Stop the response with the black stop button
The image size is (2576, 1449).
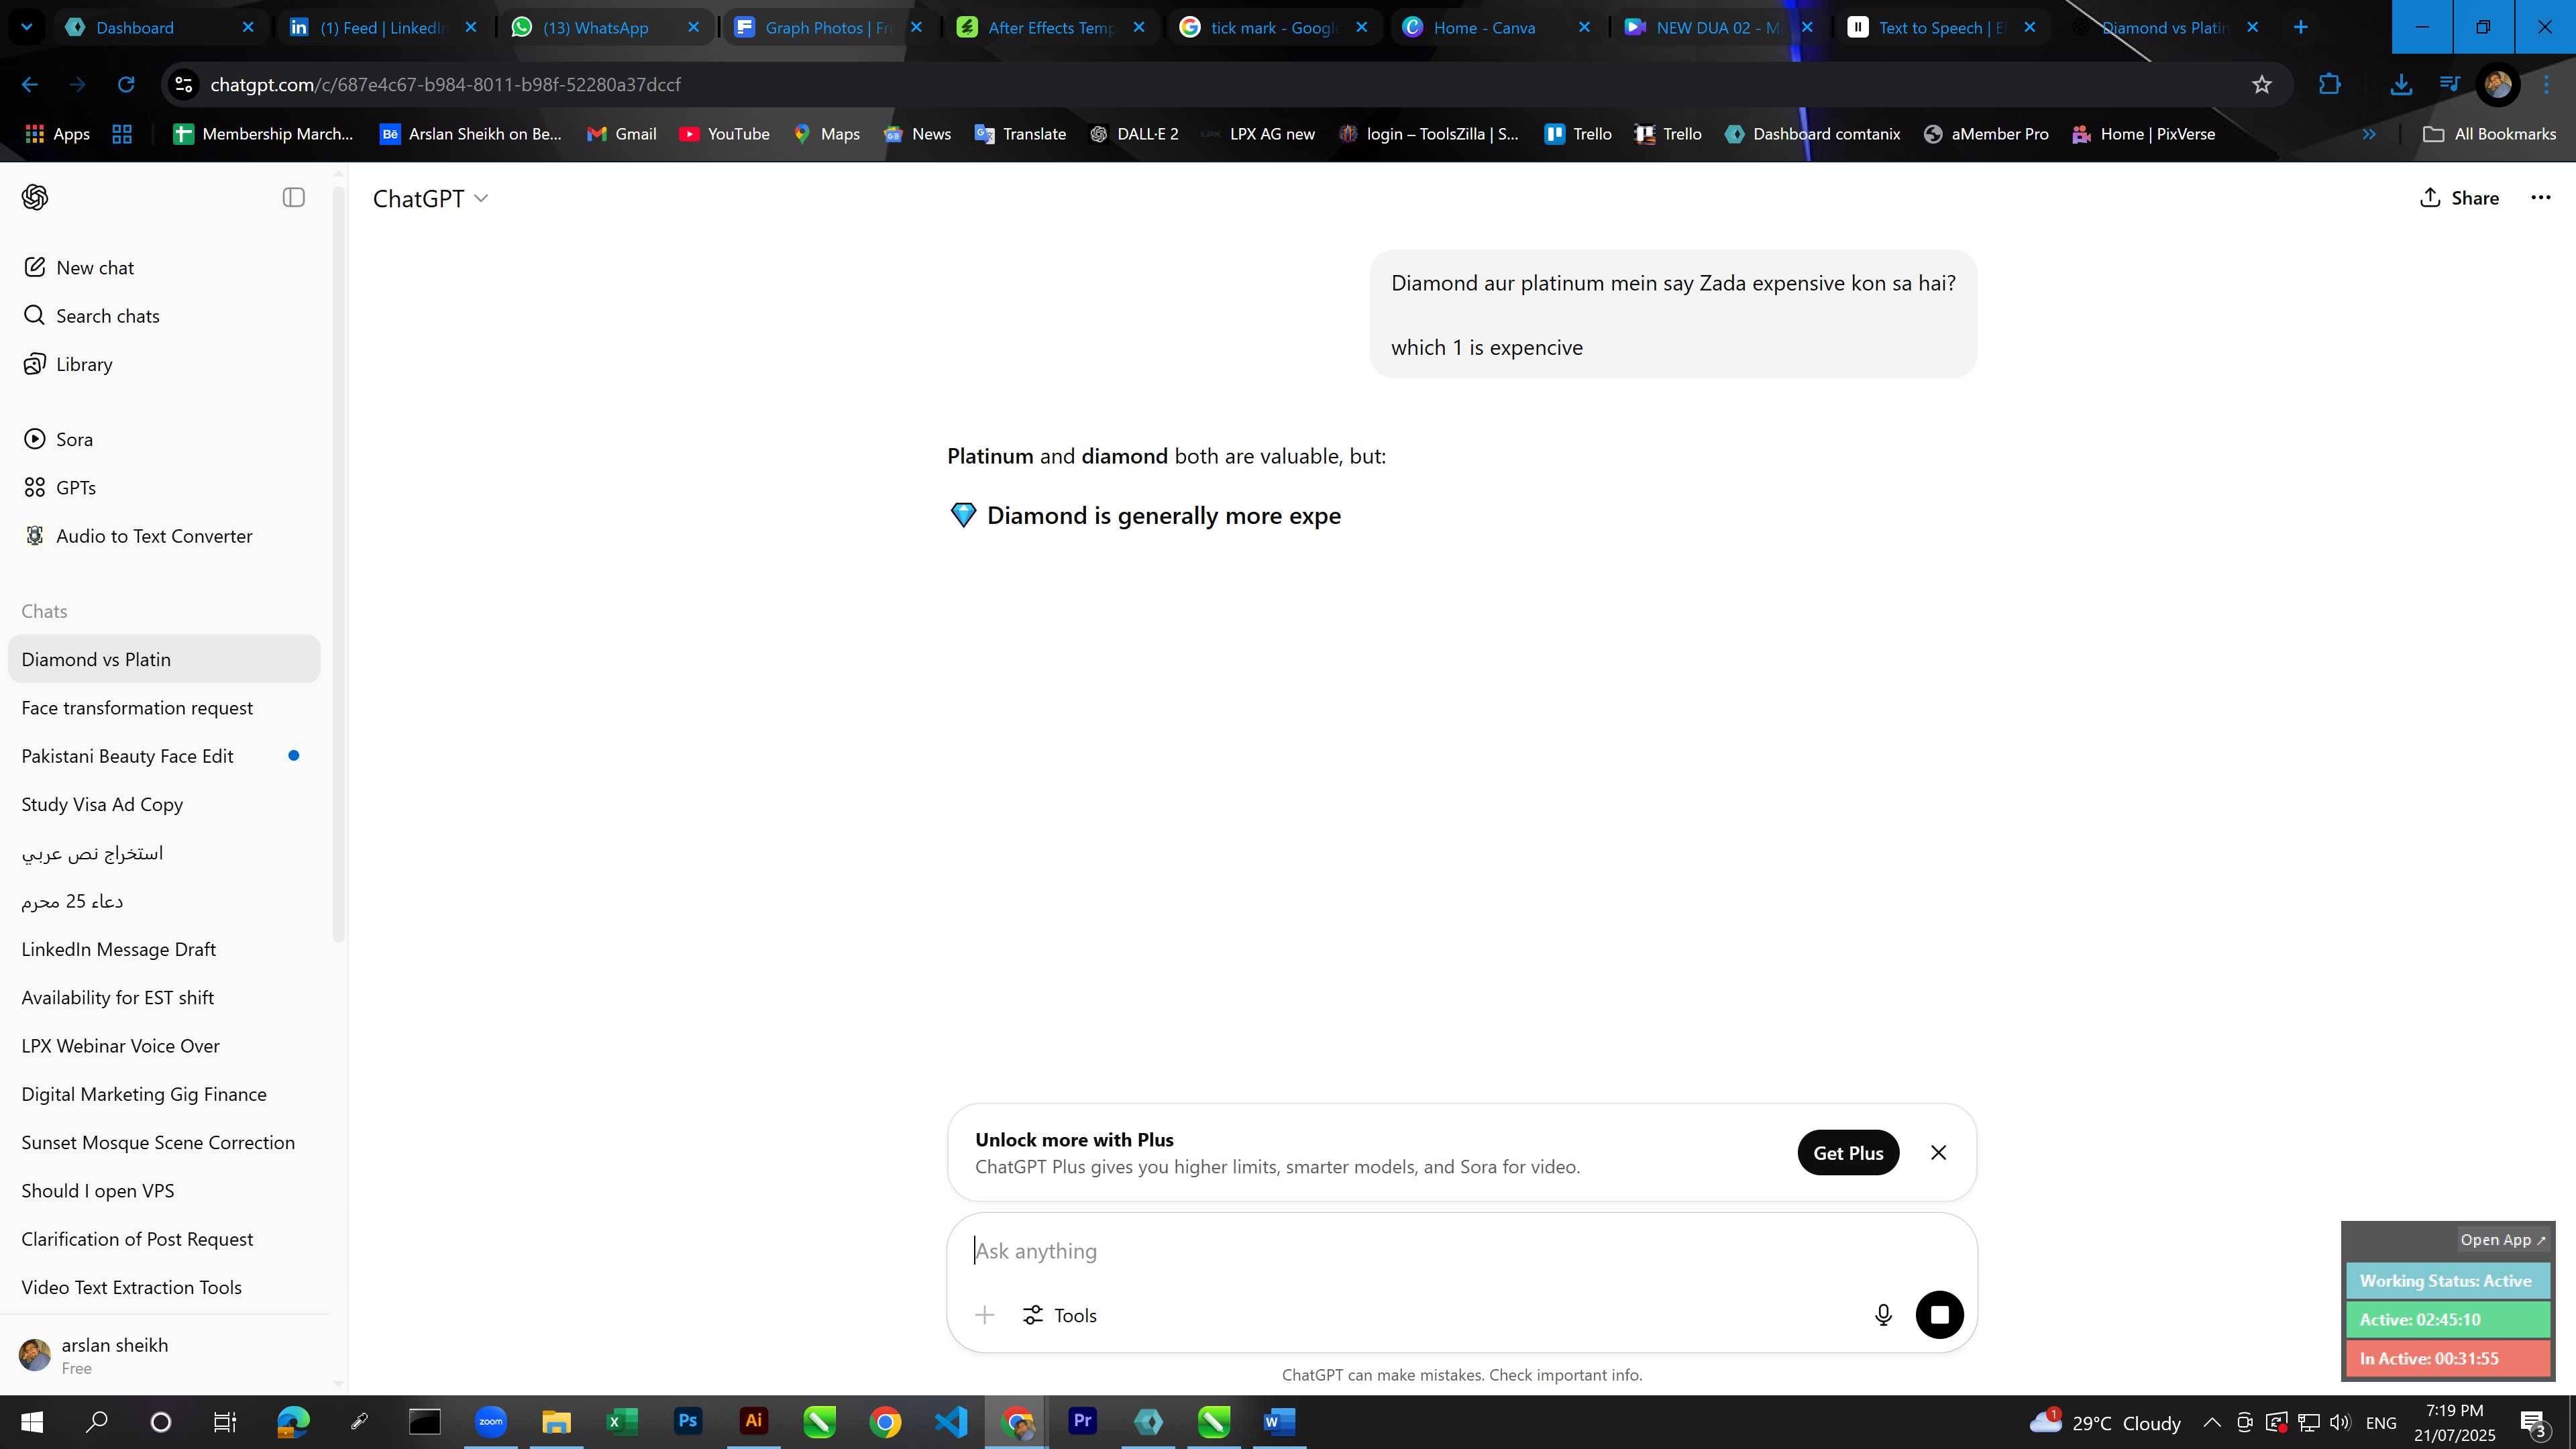(1939, 1315)
